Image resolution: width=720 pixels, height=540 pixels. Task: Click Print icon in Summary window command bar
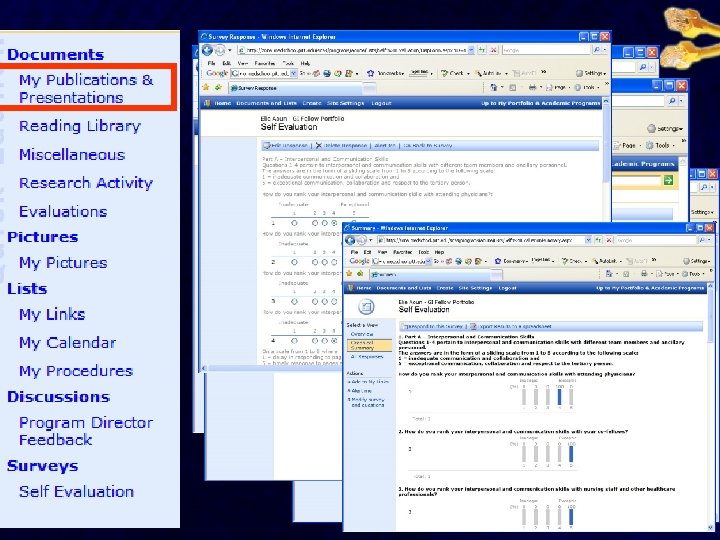(x=644, y=274)
